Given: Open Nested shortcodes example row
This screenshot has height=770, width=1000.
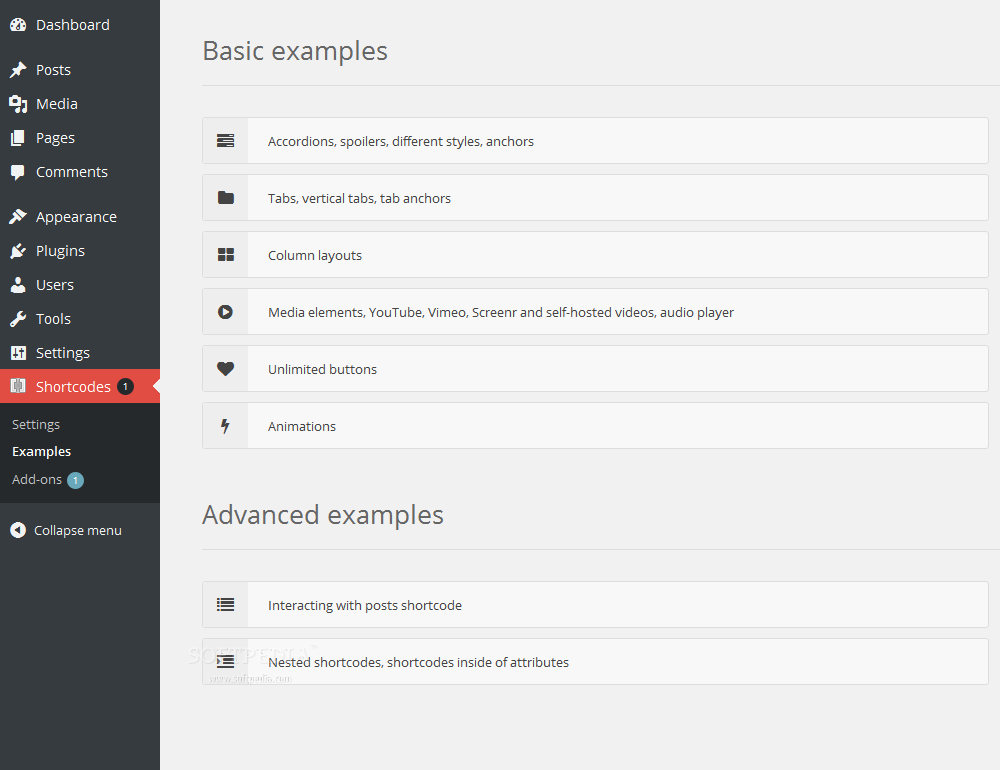Looking at the screenshot, I should point(418,662).
